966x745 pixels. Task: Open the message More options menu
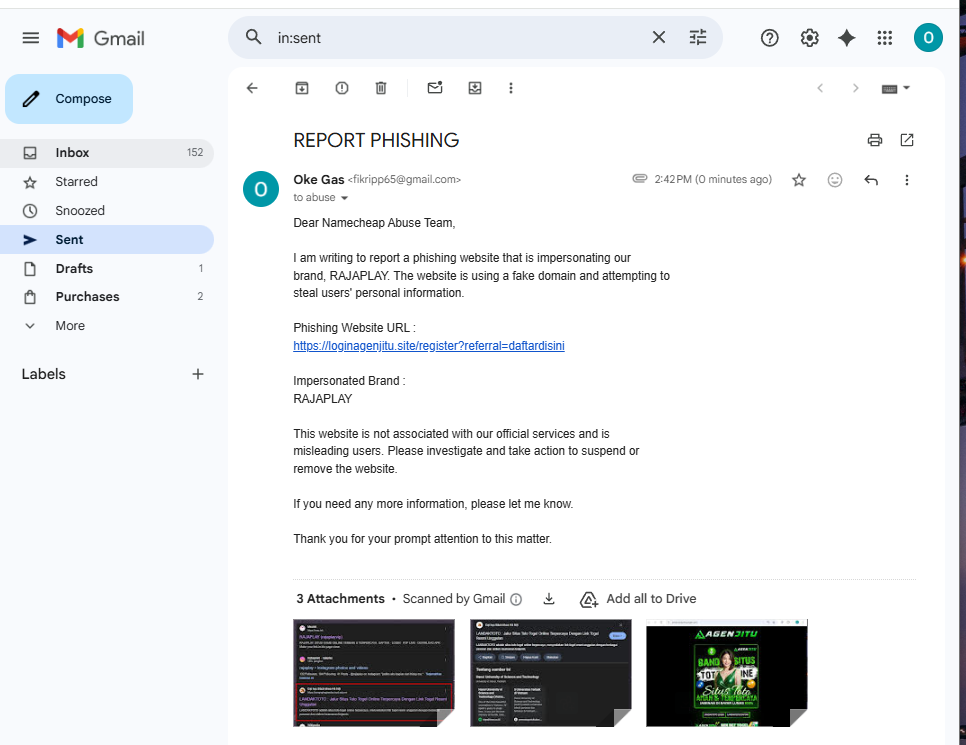[x=906, y=180]
